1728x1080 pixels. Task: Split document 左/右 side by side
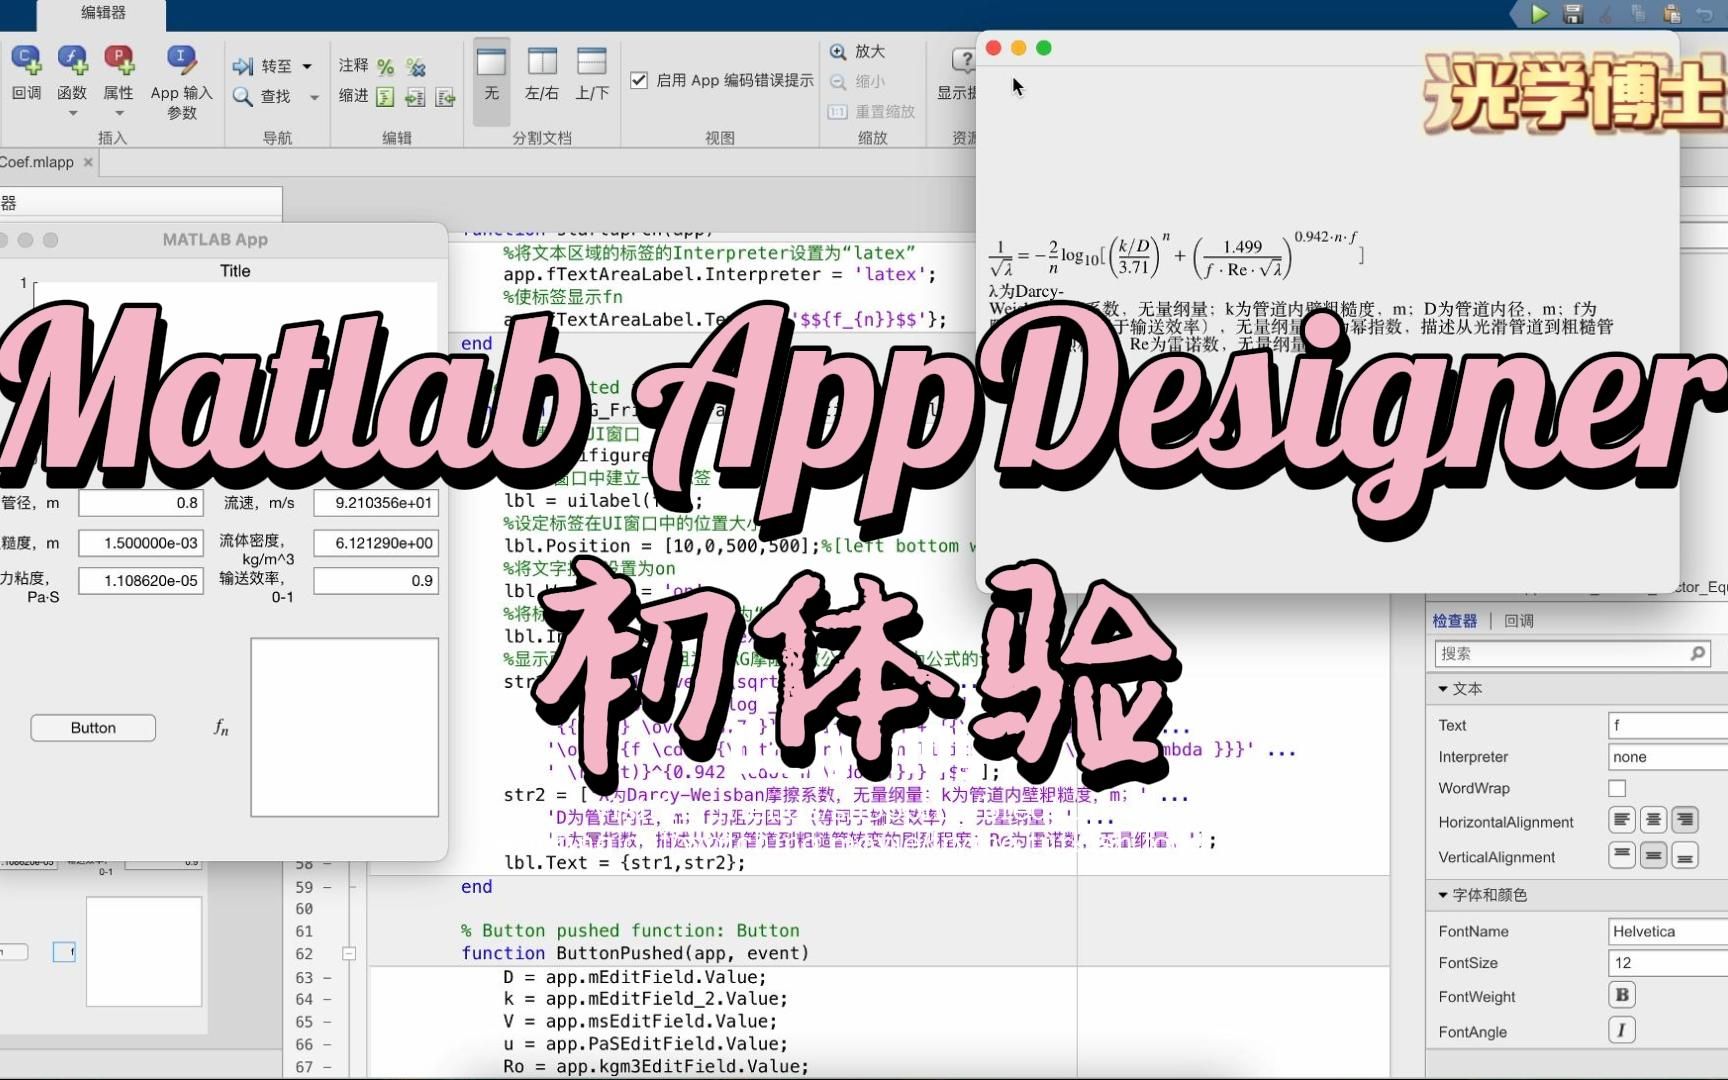click(542, 75)
